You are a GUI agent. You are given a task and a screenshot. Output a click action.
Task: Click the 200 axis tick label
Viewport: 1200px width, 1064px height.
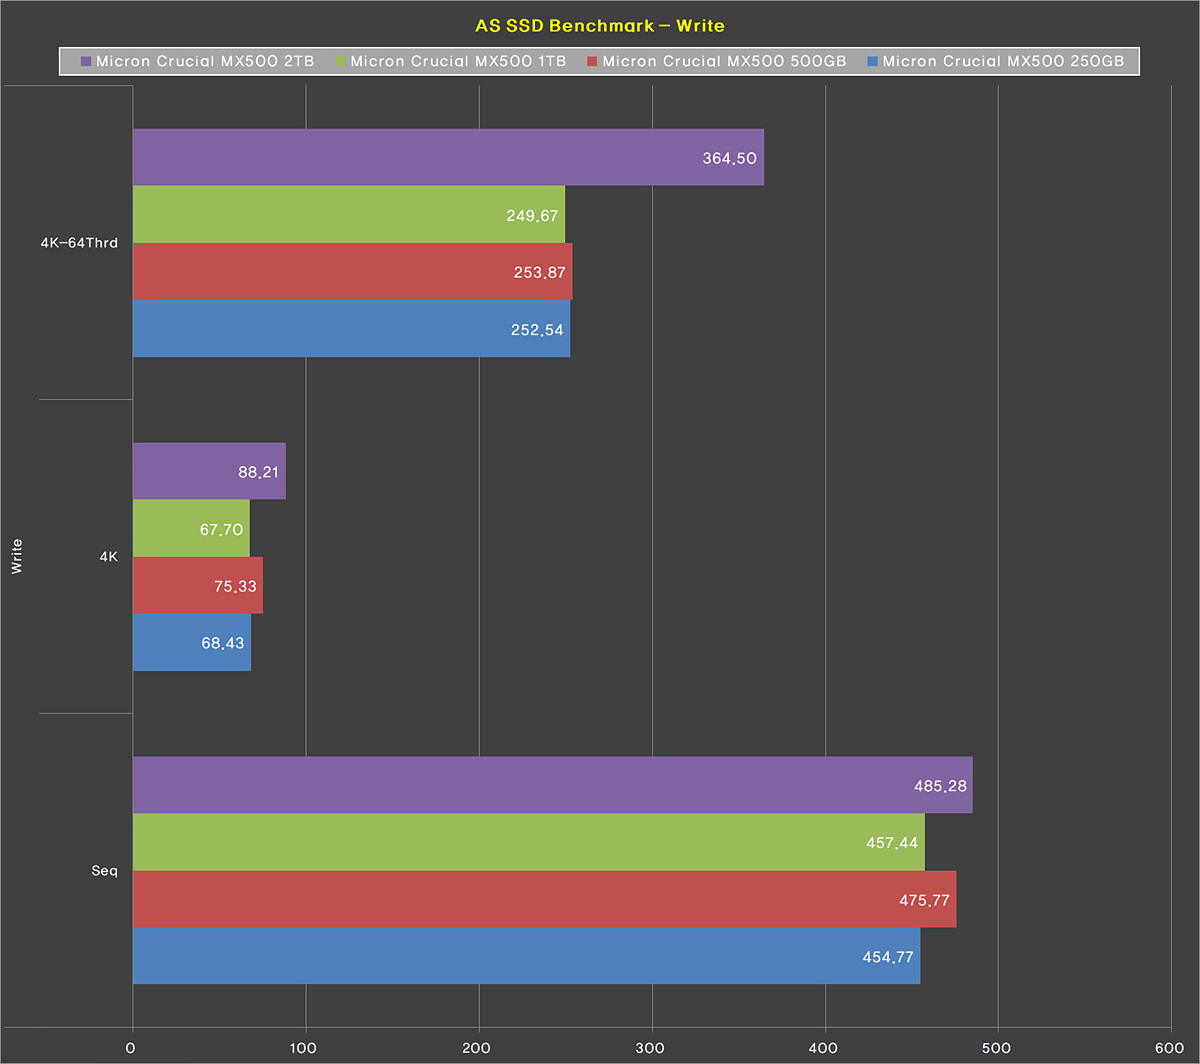point(478,1048)
